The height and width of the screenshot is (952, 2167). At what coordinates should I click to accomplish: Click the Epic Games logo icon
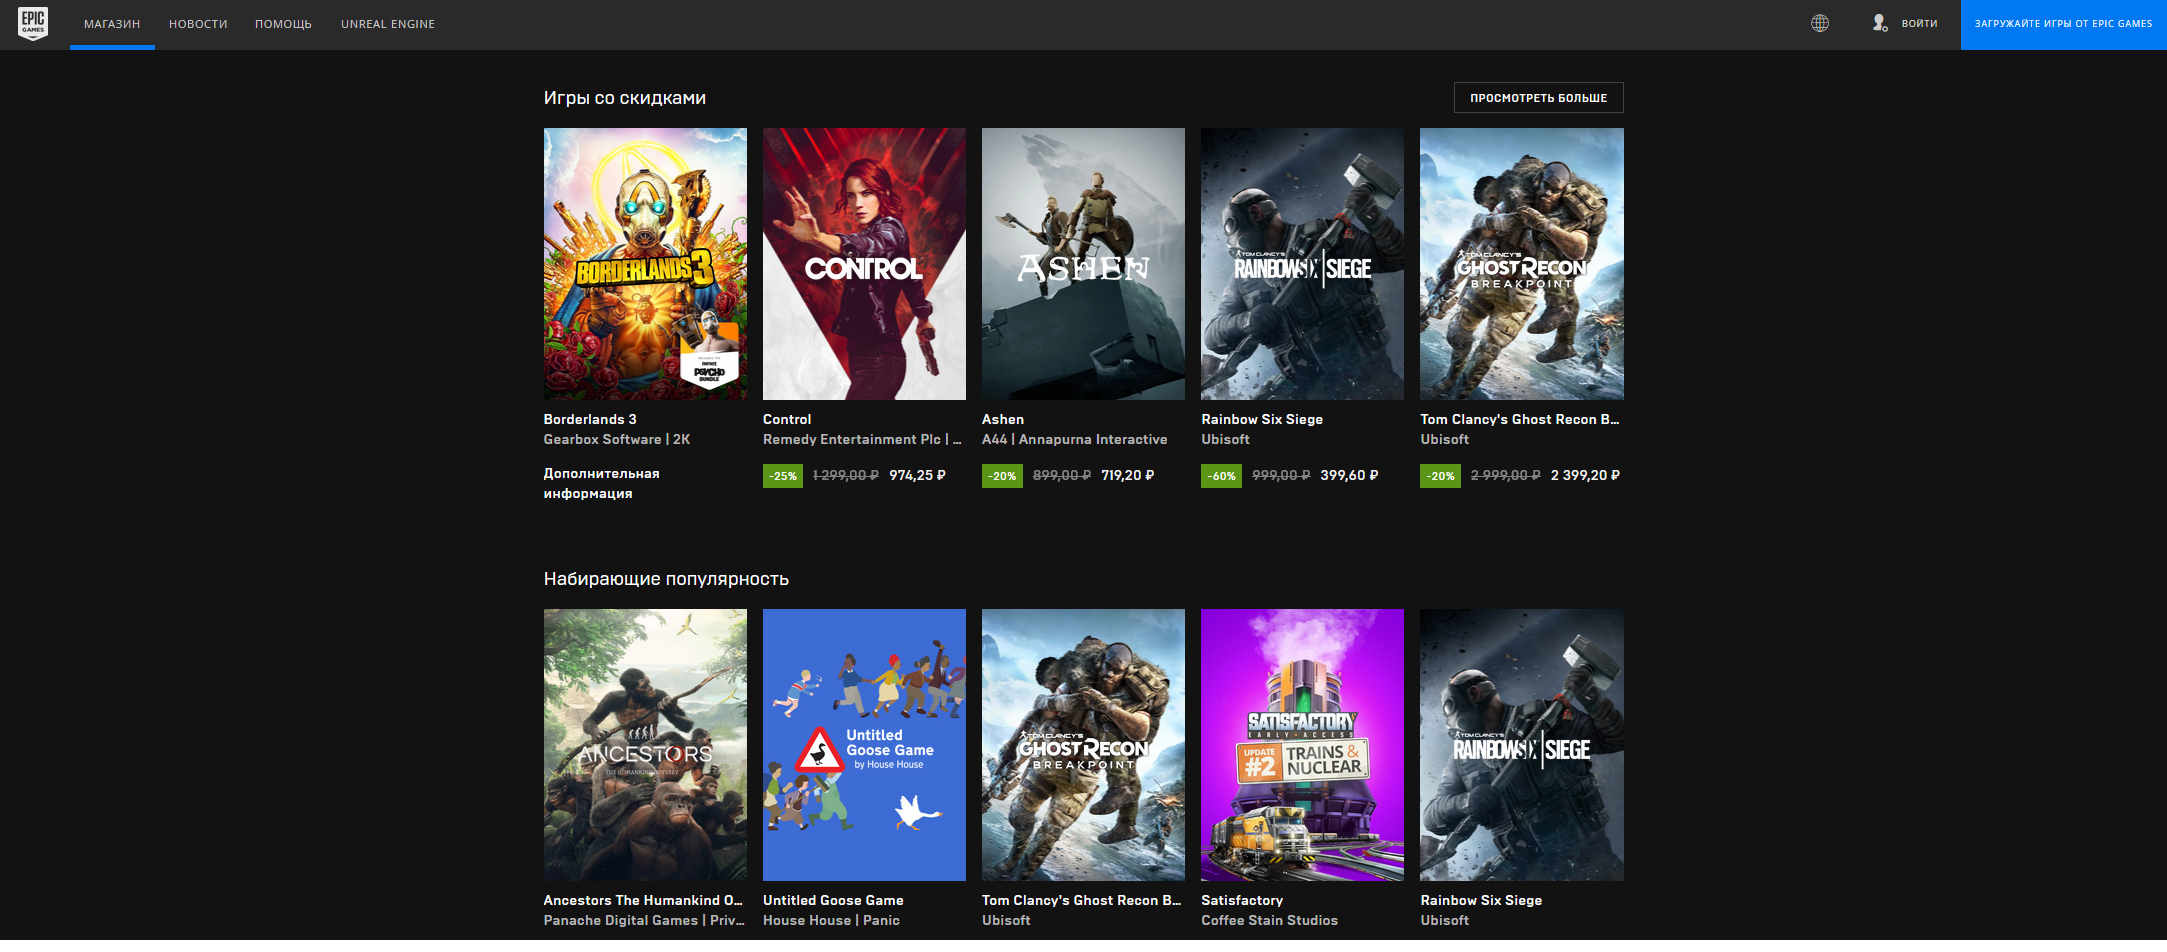[x=33, y=24]
